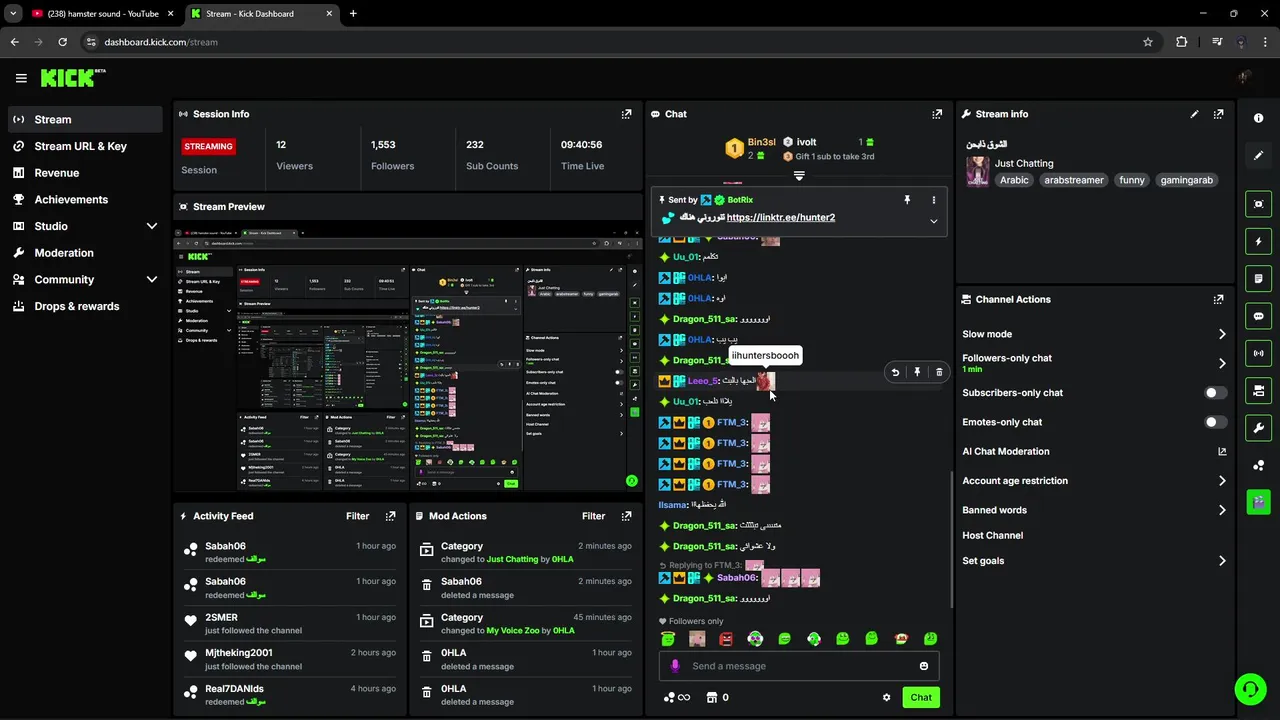Click the pencil icon in the right sidebar

click(1258, 156)
